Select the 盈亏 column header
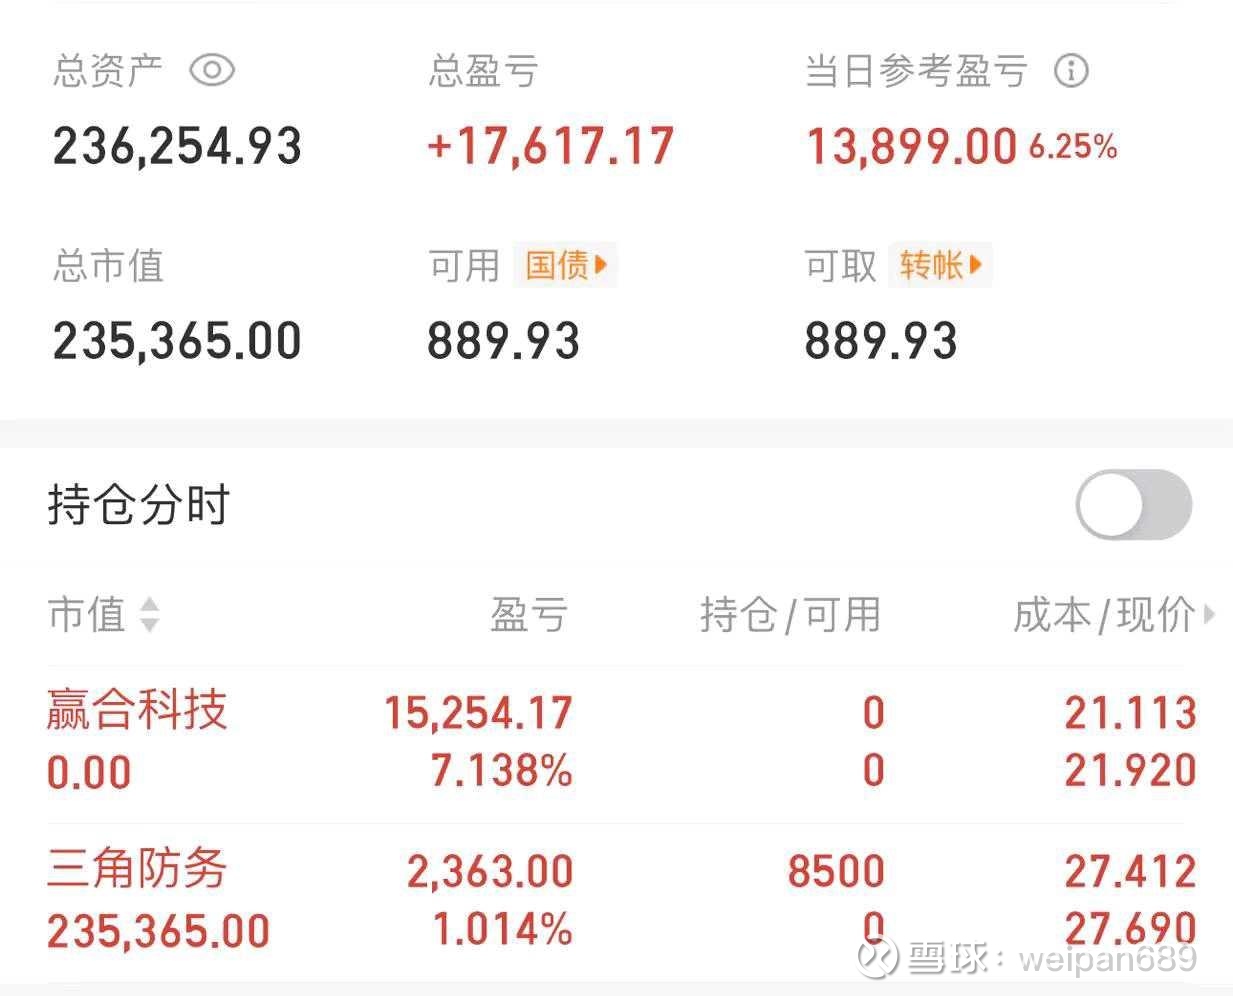Screen dimensions: 1233x996 pos(529,614)
